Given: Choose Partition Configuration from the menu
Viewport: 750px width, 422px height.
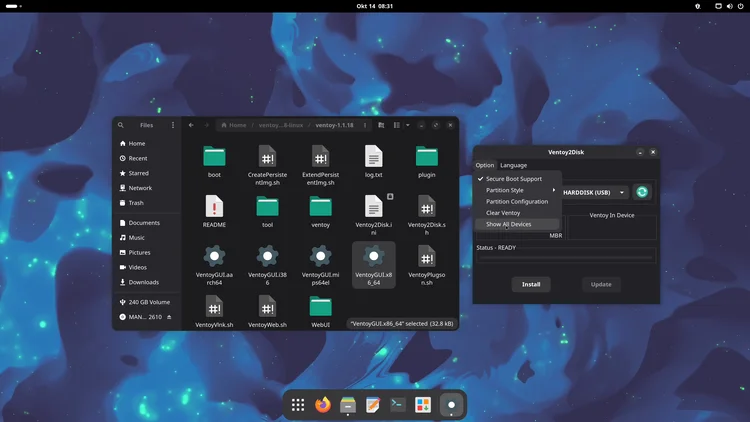Looking at the screenshot, I should pyautogui.click(x=517, y=201).
